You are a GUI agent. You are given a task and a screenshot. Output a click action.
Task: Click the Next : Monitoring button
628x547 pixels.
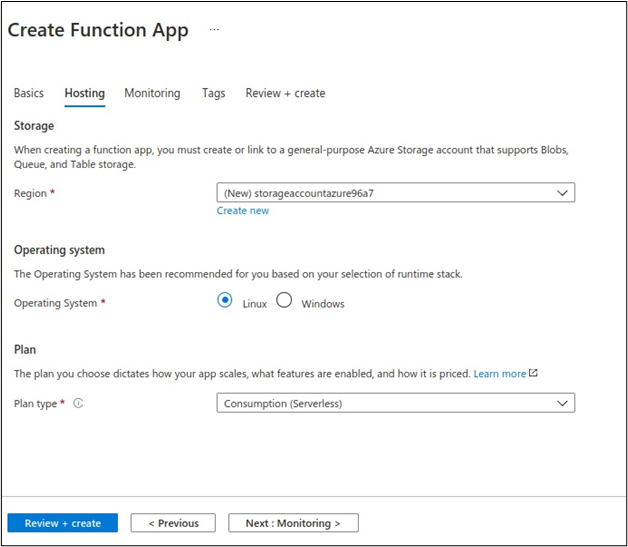click(293, 523)
